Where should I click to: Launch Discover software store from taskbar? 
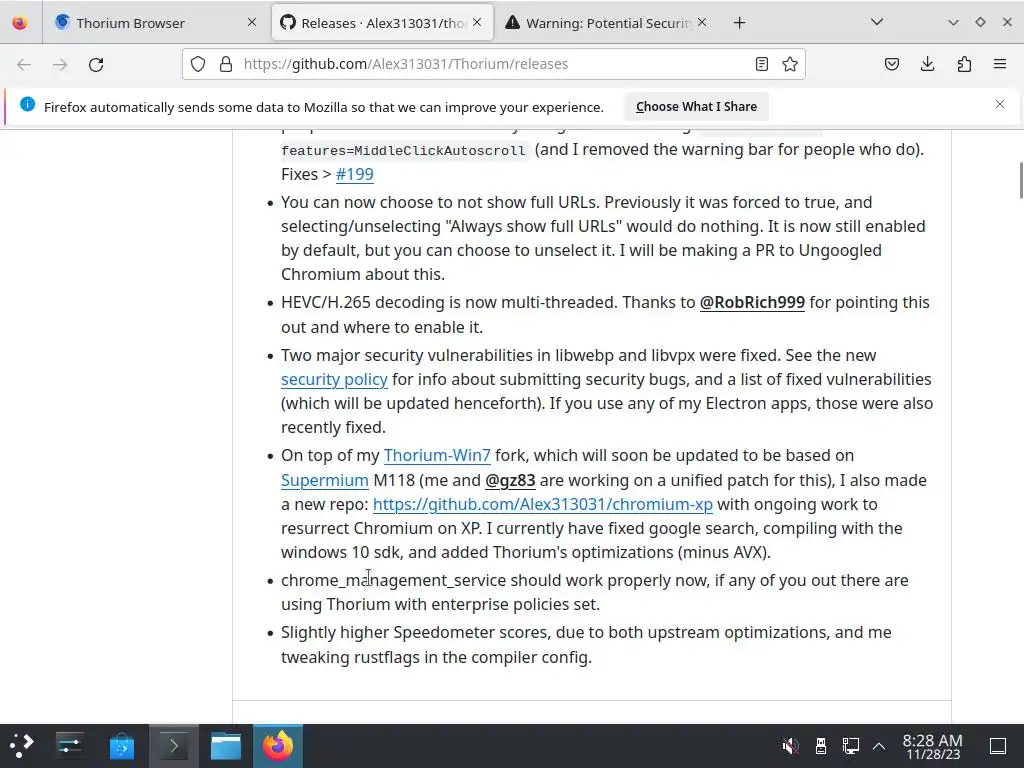[121, 746]
